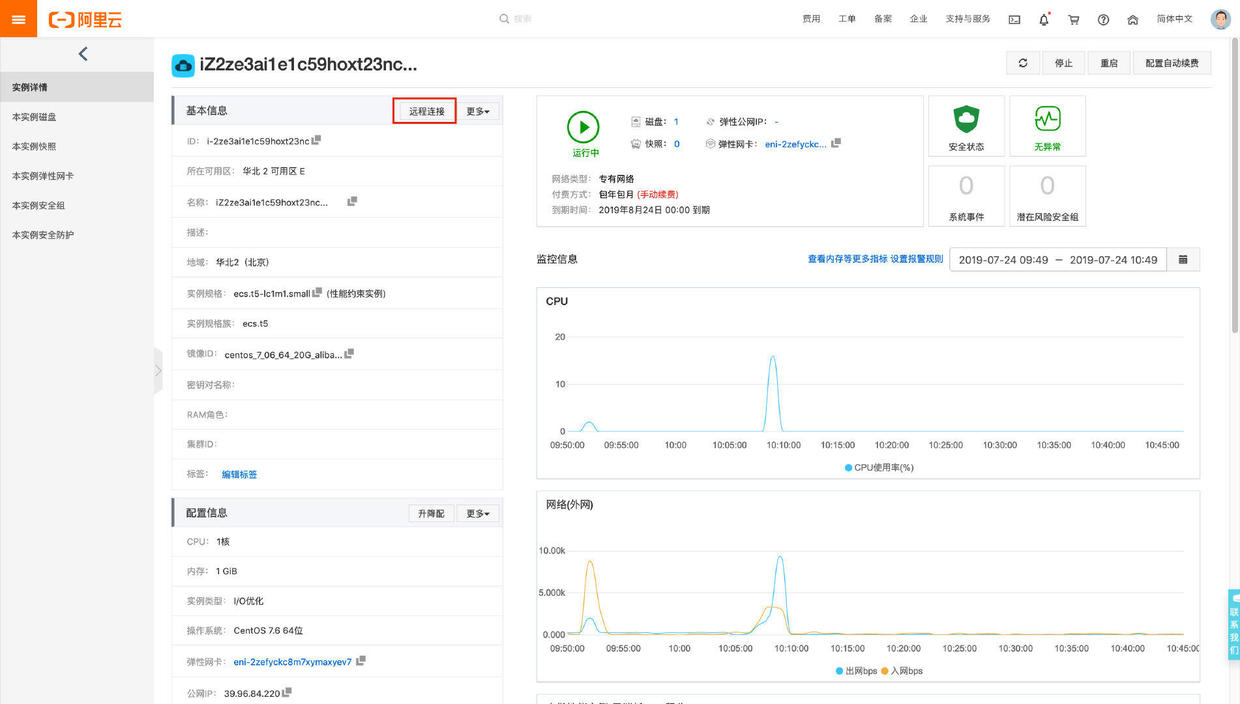Image resolution: width=1240 pixels, height=704 pixels.
Task: Click the 重启 button
Action: [x=1109, y=63]
